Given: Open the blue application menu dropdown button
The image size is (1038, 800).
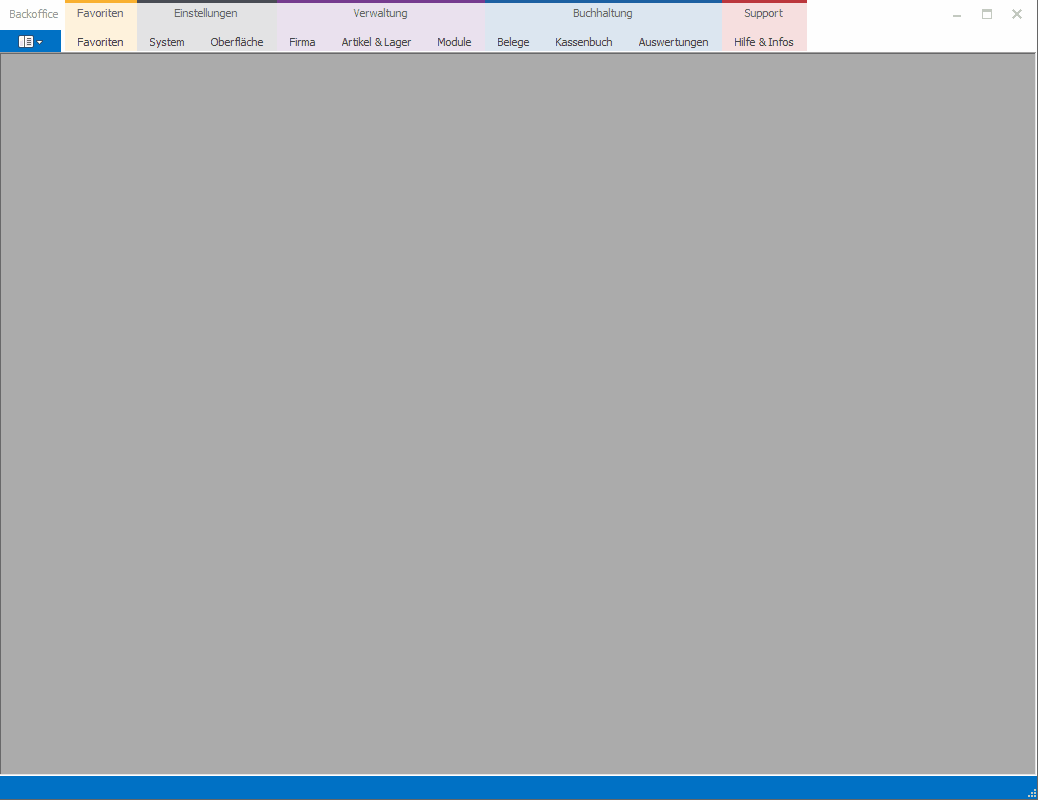Looking at the screenshot, I should [x=30, y=41].
